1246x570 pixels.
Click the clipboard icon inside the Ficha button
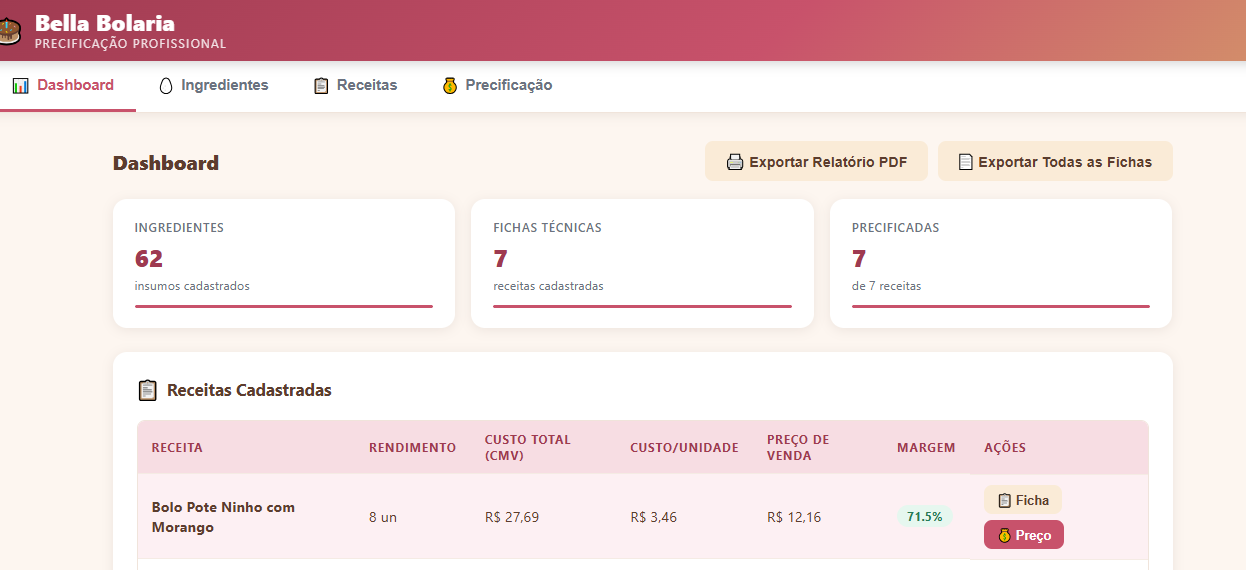coord(1005,500)
